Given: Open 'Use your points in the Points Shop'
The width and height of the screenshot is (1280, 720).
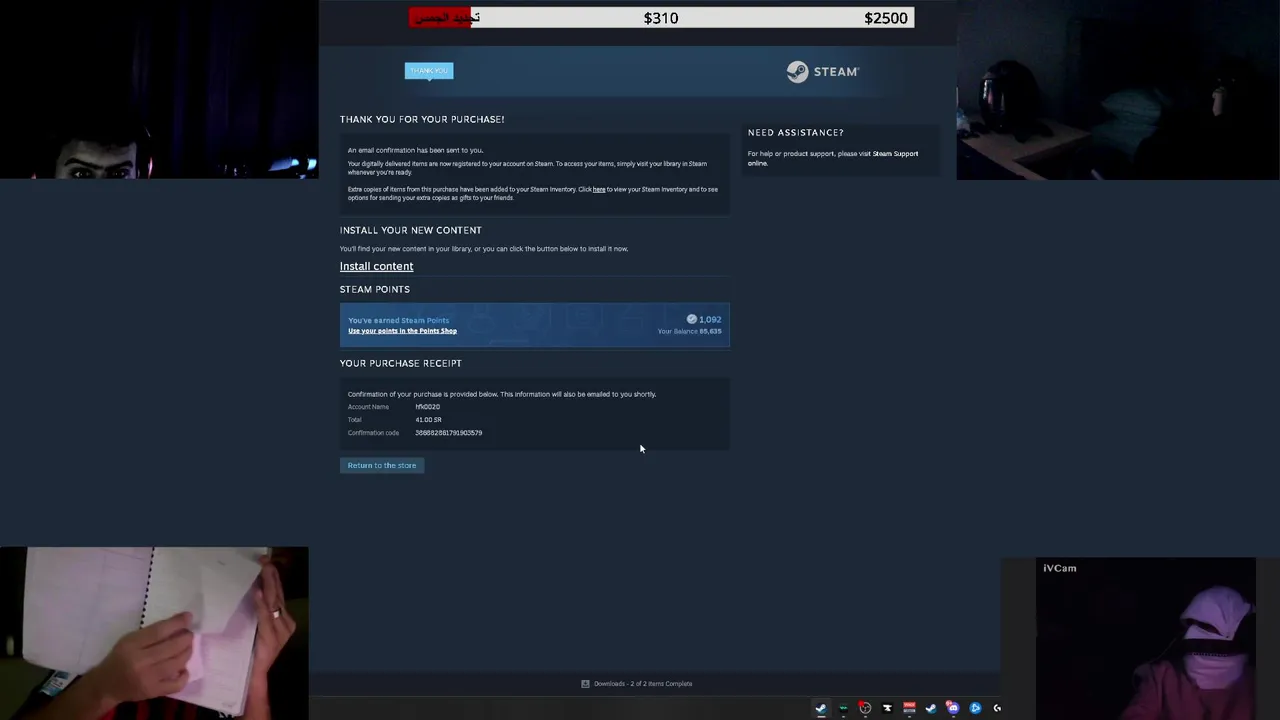Looking at the screenshot, I should [x=402, y=331].
